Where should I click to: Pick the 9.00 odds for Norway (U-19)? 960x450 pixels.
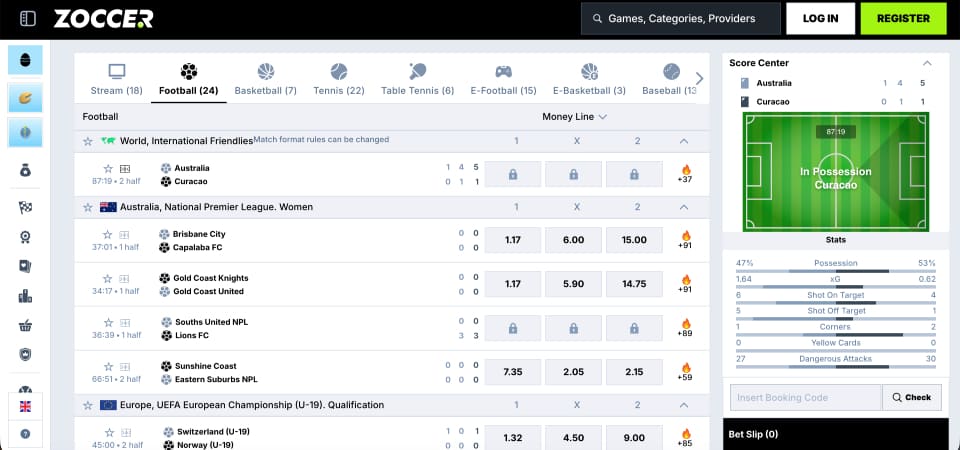tap(634, 438)
